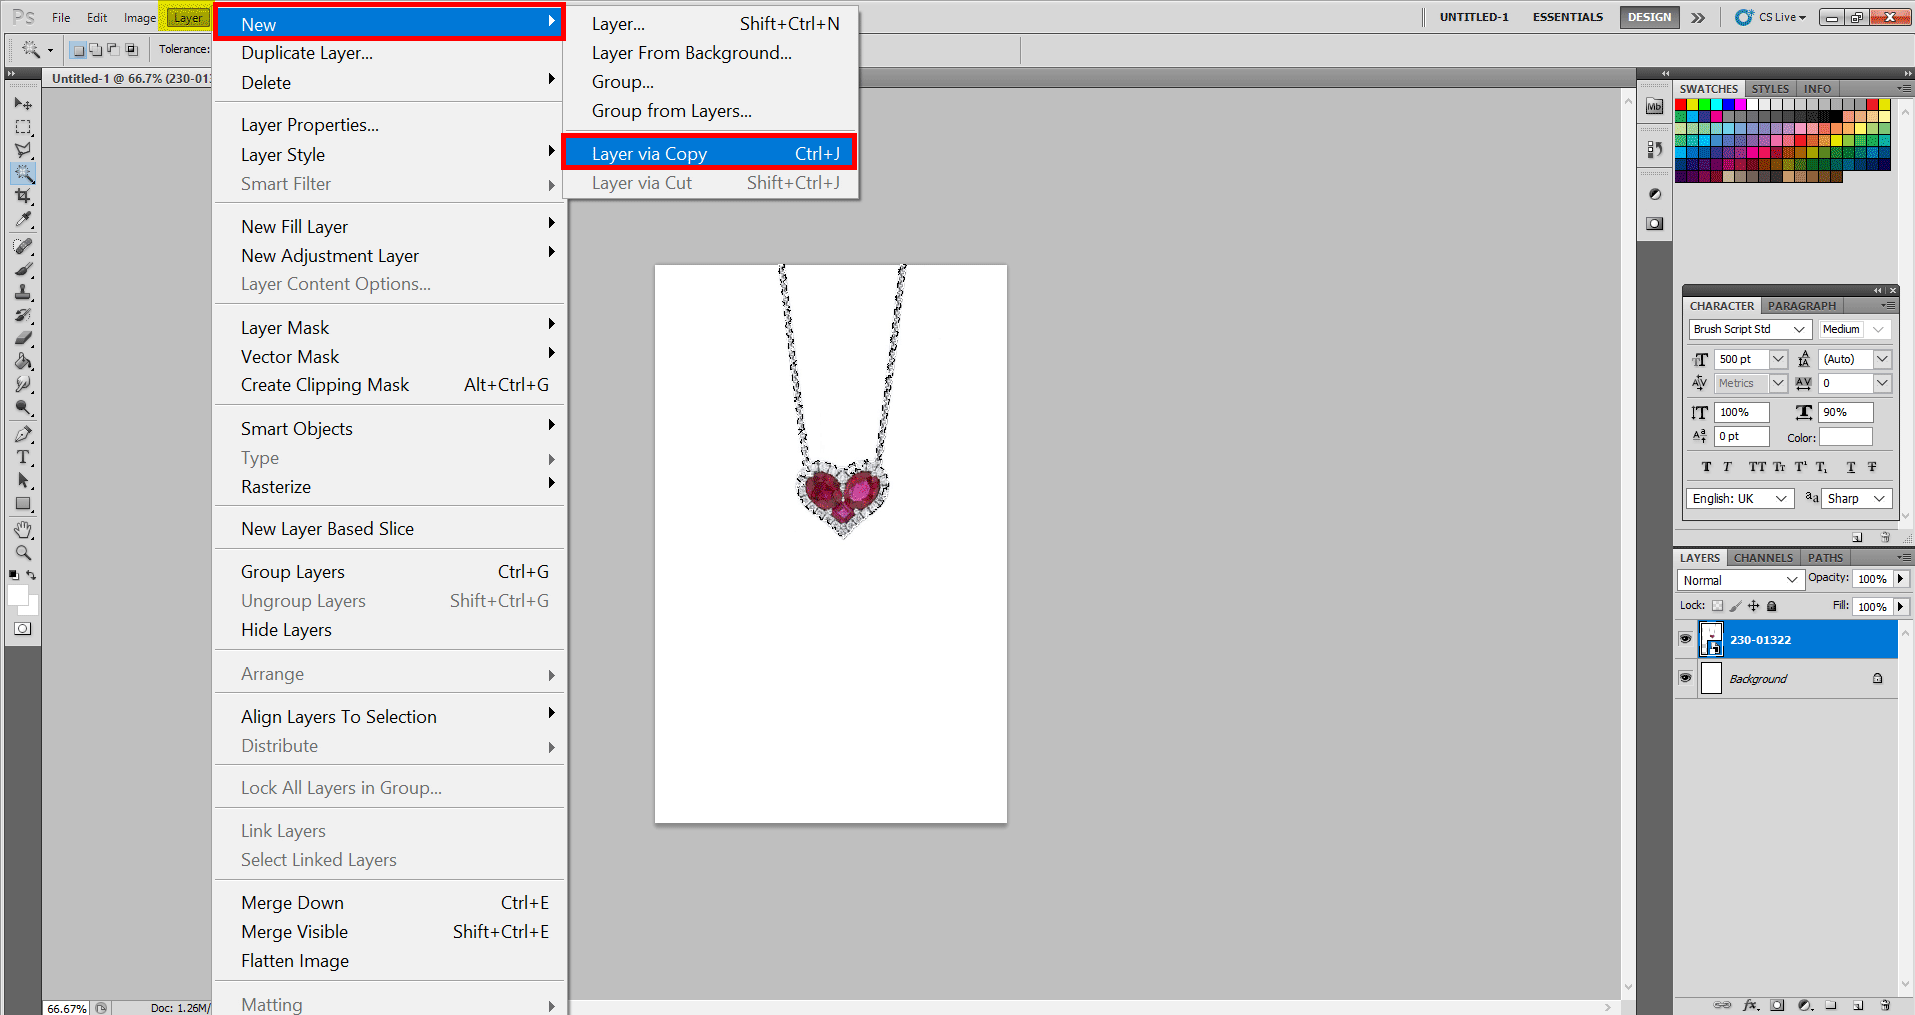Select the Eyedropper tool in toolbar
The width and height of the screenshot is (1915, 1015).
tap(23, 220)
